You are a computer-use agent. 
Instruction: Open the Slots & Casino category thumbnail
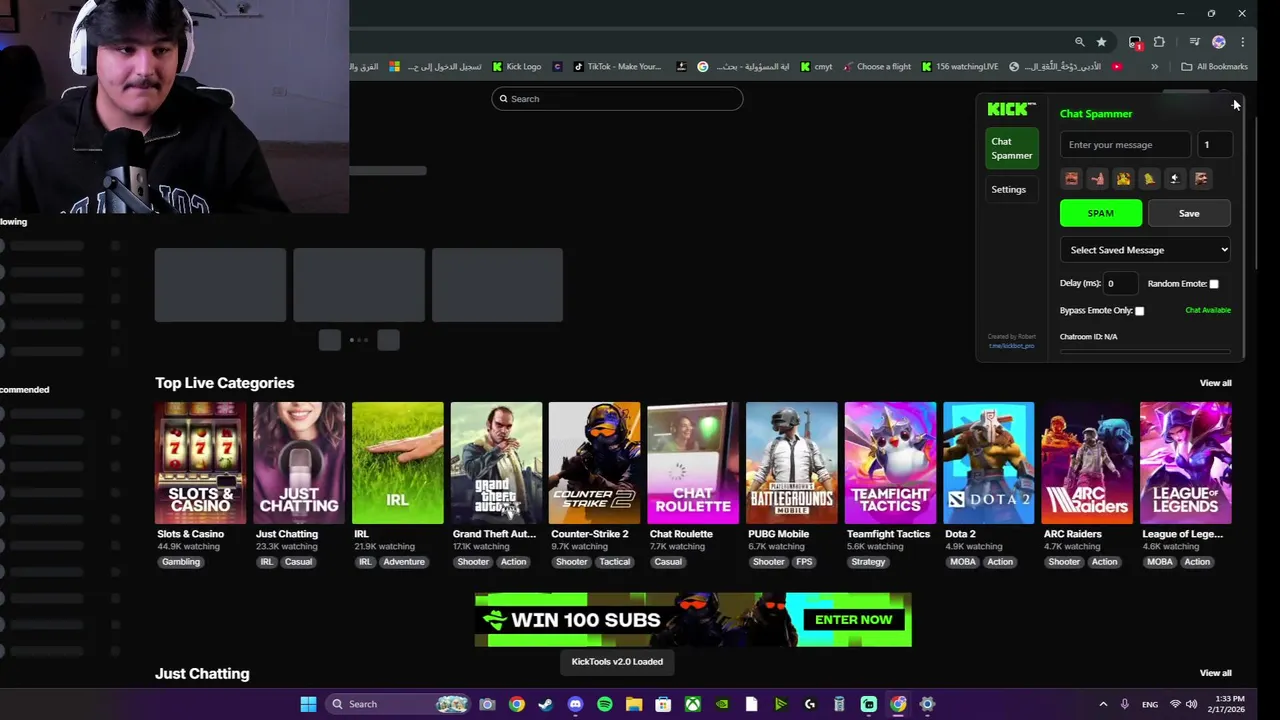click(200, 463)
